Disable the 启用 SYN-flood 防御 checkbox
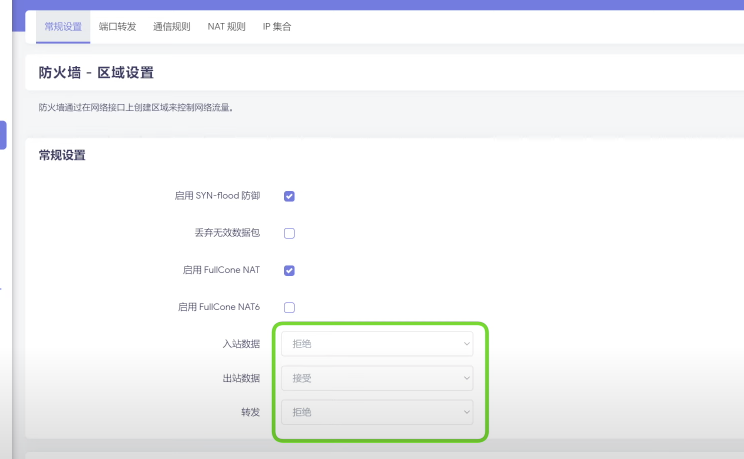744x459 pixels. click(289, 196)
